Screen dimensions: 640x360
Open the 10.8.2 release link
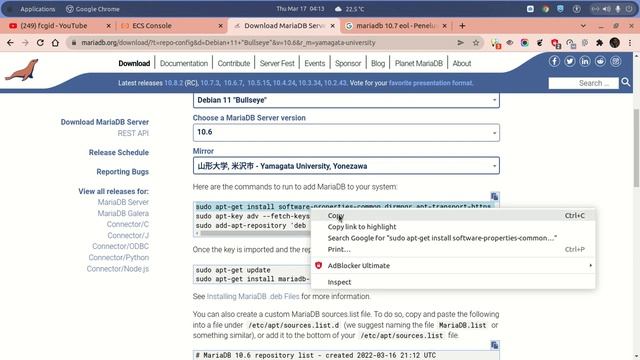(x=173, y=83)
